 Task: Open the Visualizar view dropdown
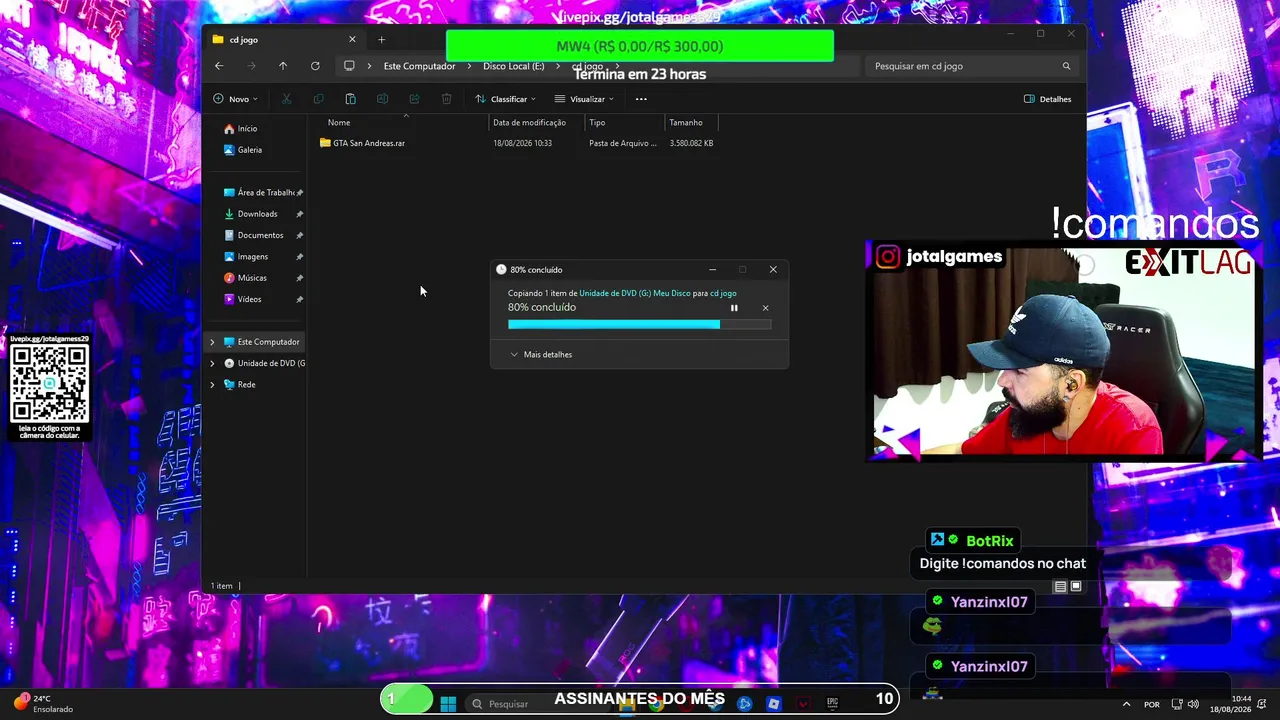[x=584, y=99]
